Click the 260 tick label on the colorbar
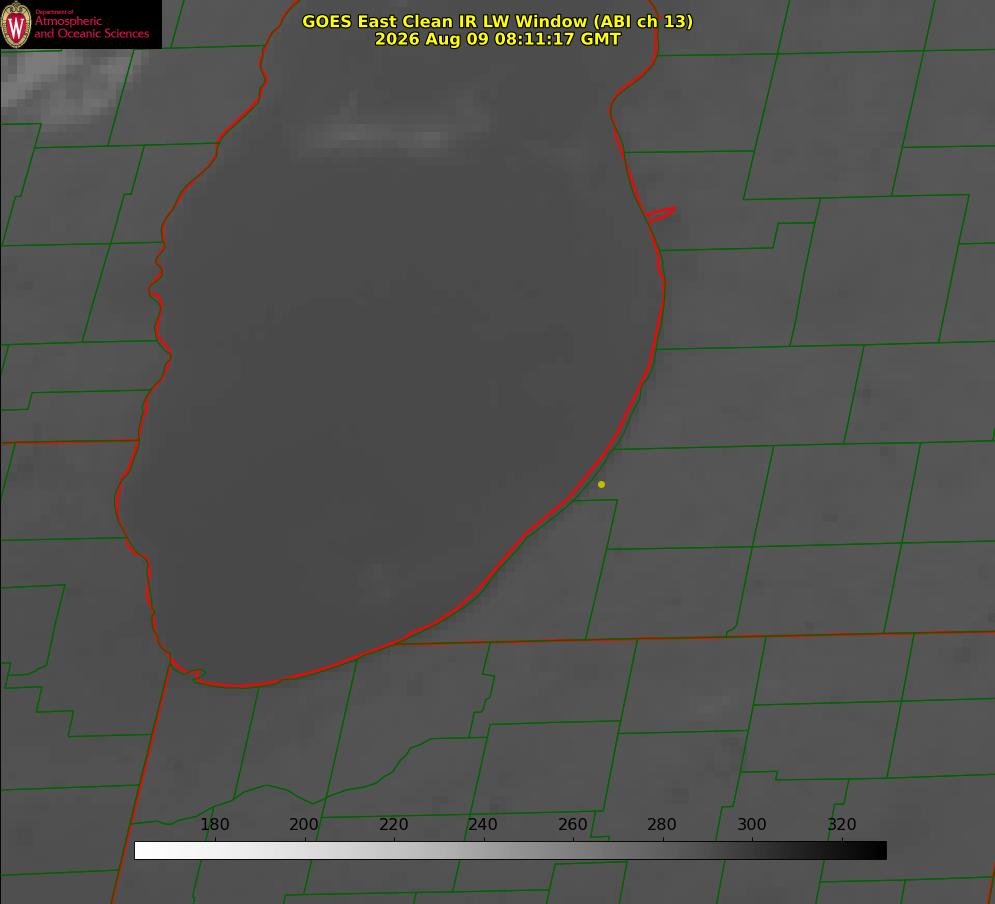This screenshot has width=995, height=904. [x=572, y=824]
